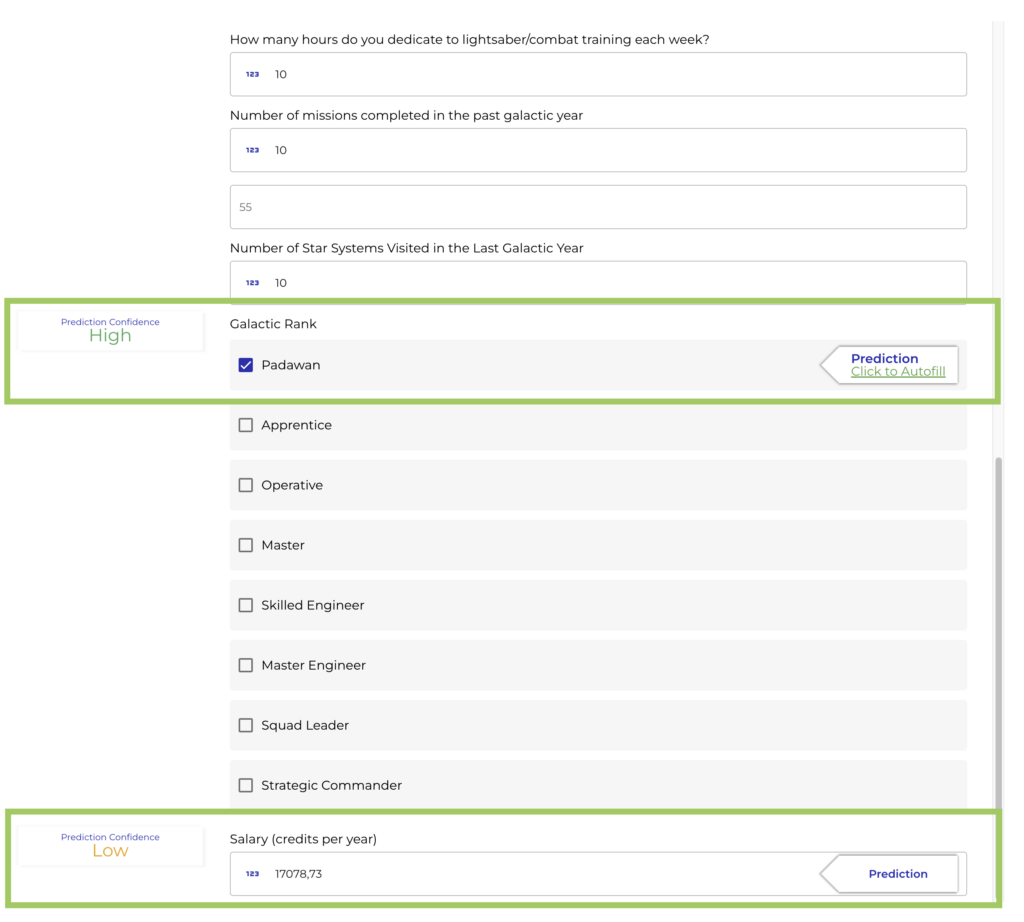Click the Low prediction confidence badge
The width and height of the screenshot is (1024, 922).
[110, 845]
